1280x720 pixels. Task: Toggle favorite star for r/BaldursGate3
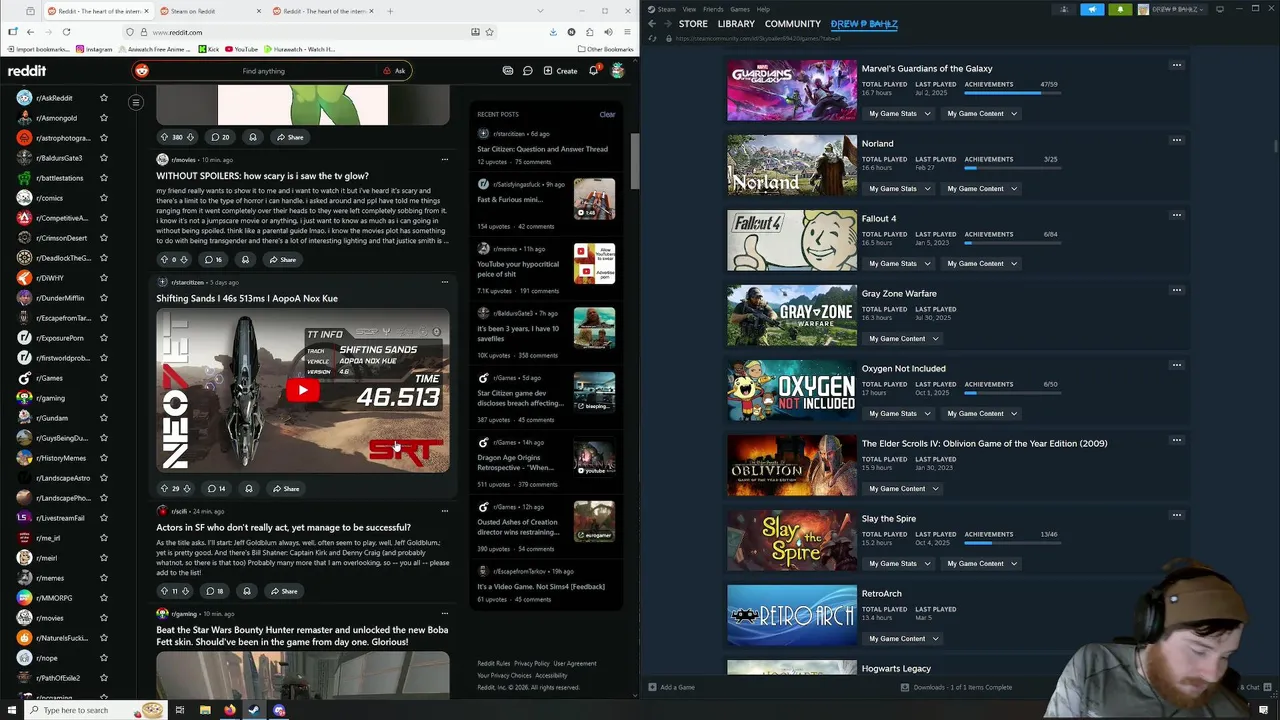click(x=103, y=158)
